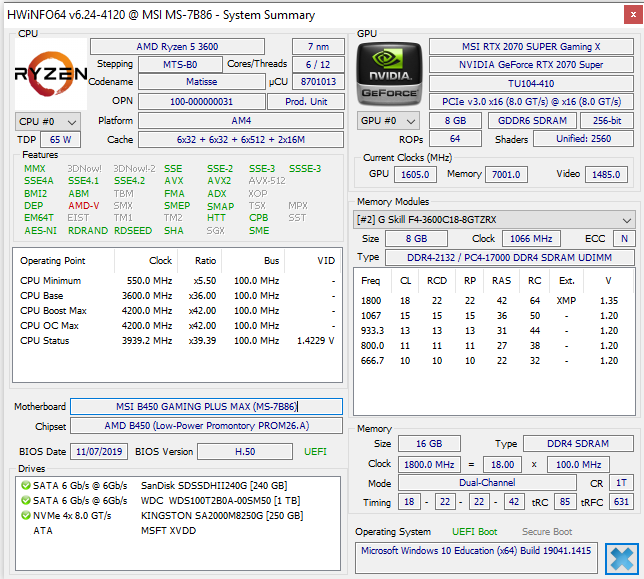This screenshot has height=579, width=644.
Task: Click the module Clock 1066 MHz field
Action: [x=531, y=239]
